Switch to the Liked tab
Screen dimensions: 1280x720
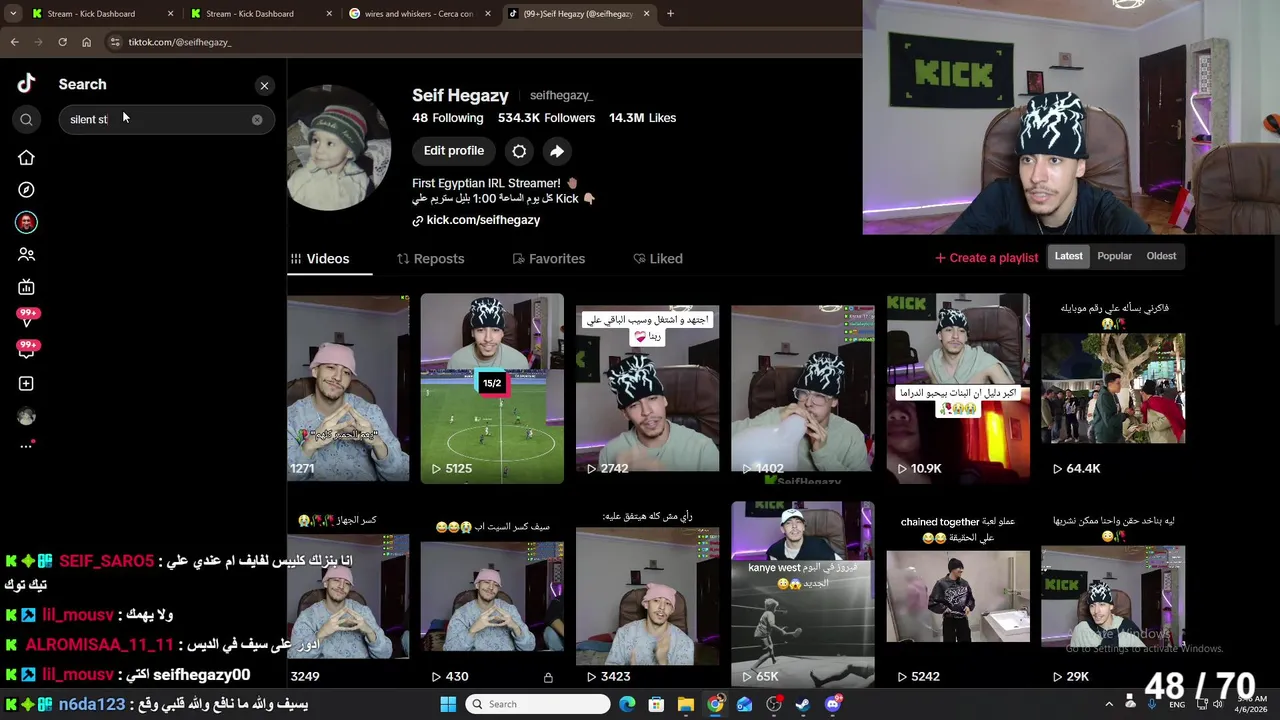click(658, 259)
